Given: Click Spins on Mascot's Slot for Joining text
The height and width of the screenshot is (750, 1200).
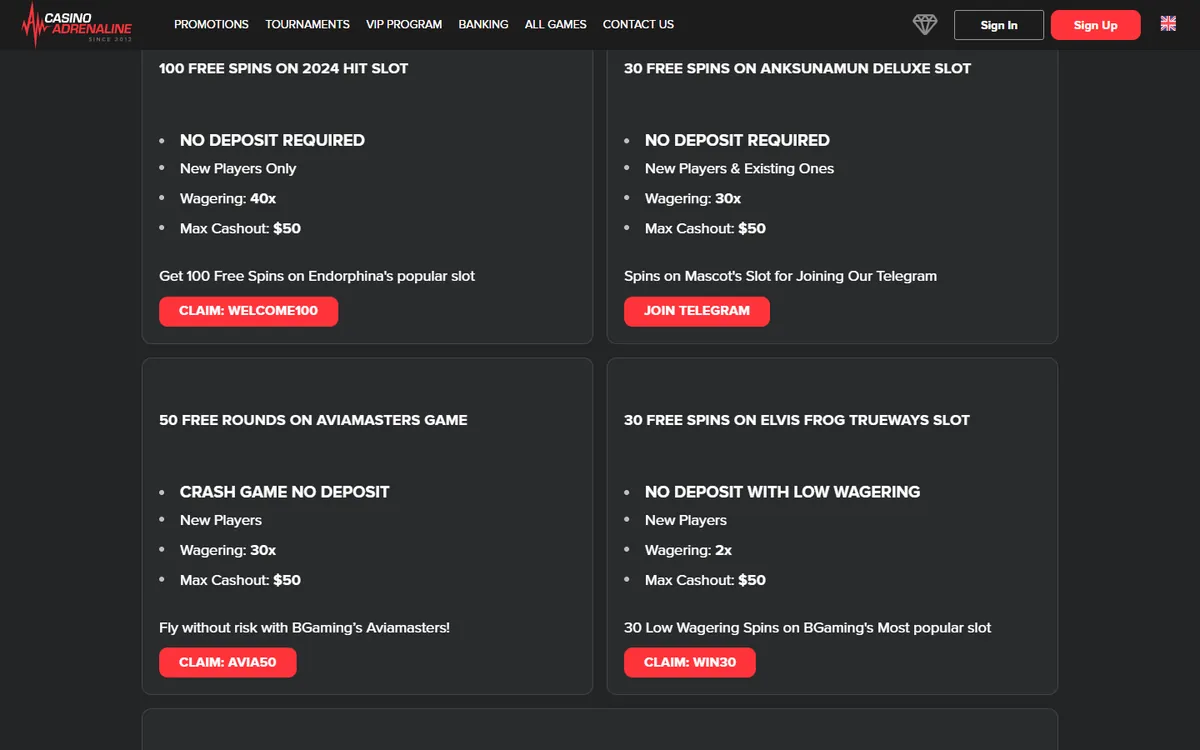Looking at the screenshot, I should (781, 276).
